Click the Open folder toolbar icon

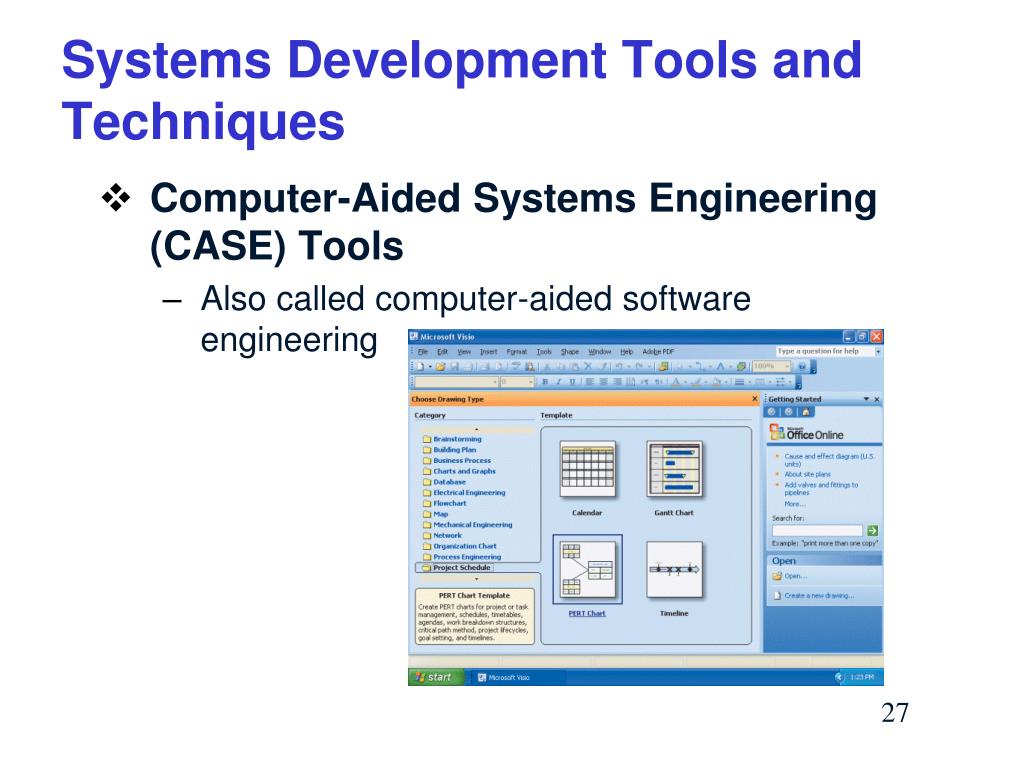(440, 366)
